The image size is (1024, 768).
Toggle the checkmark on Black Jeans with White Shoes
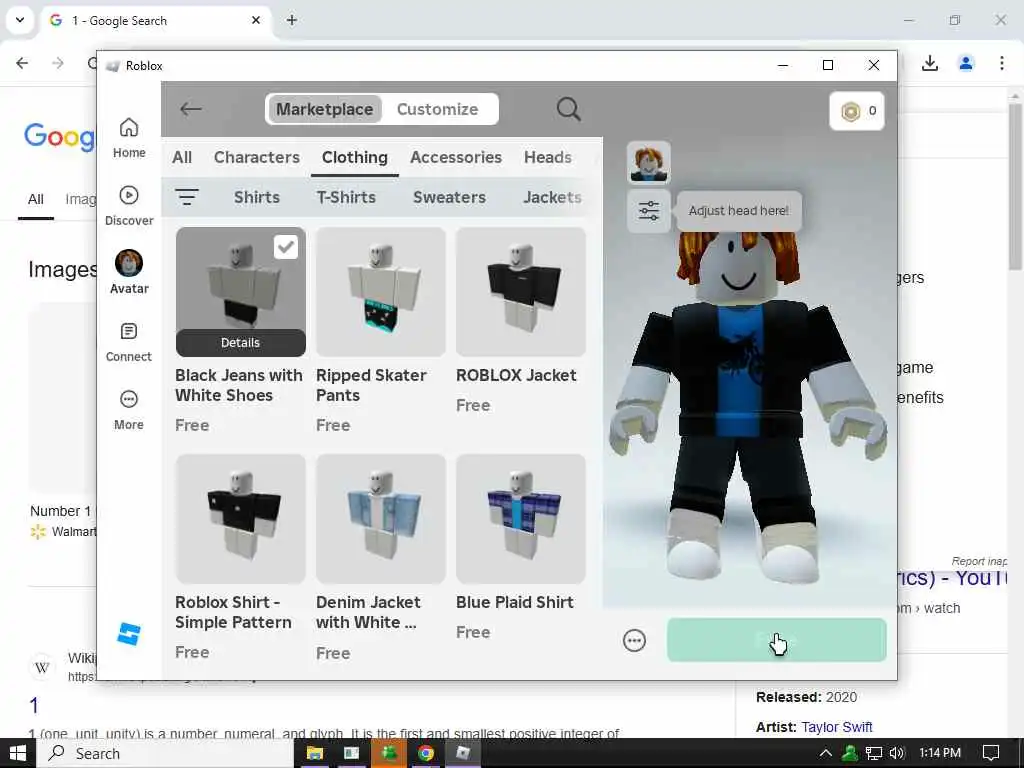coord(285,247)
